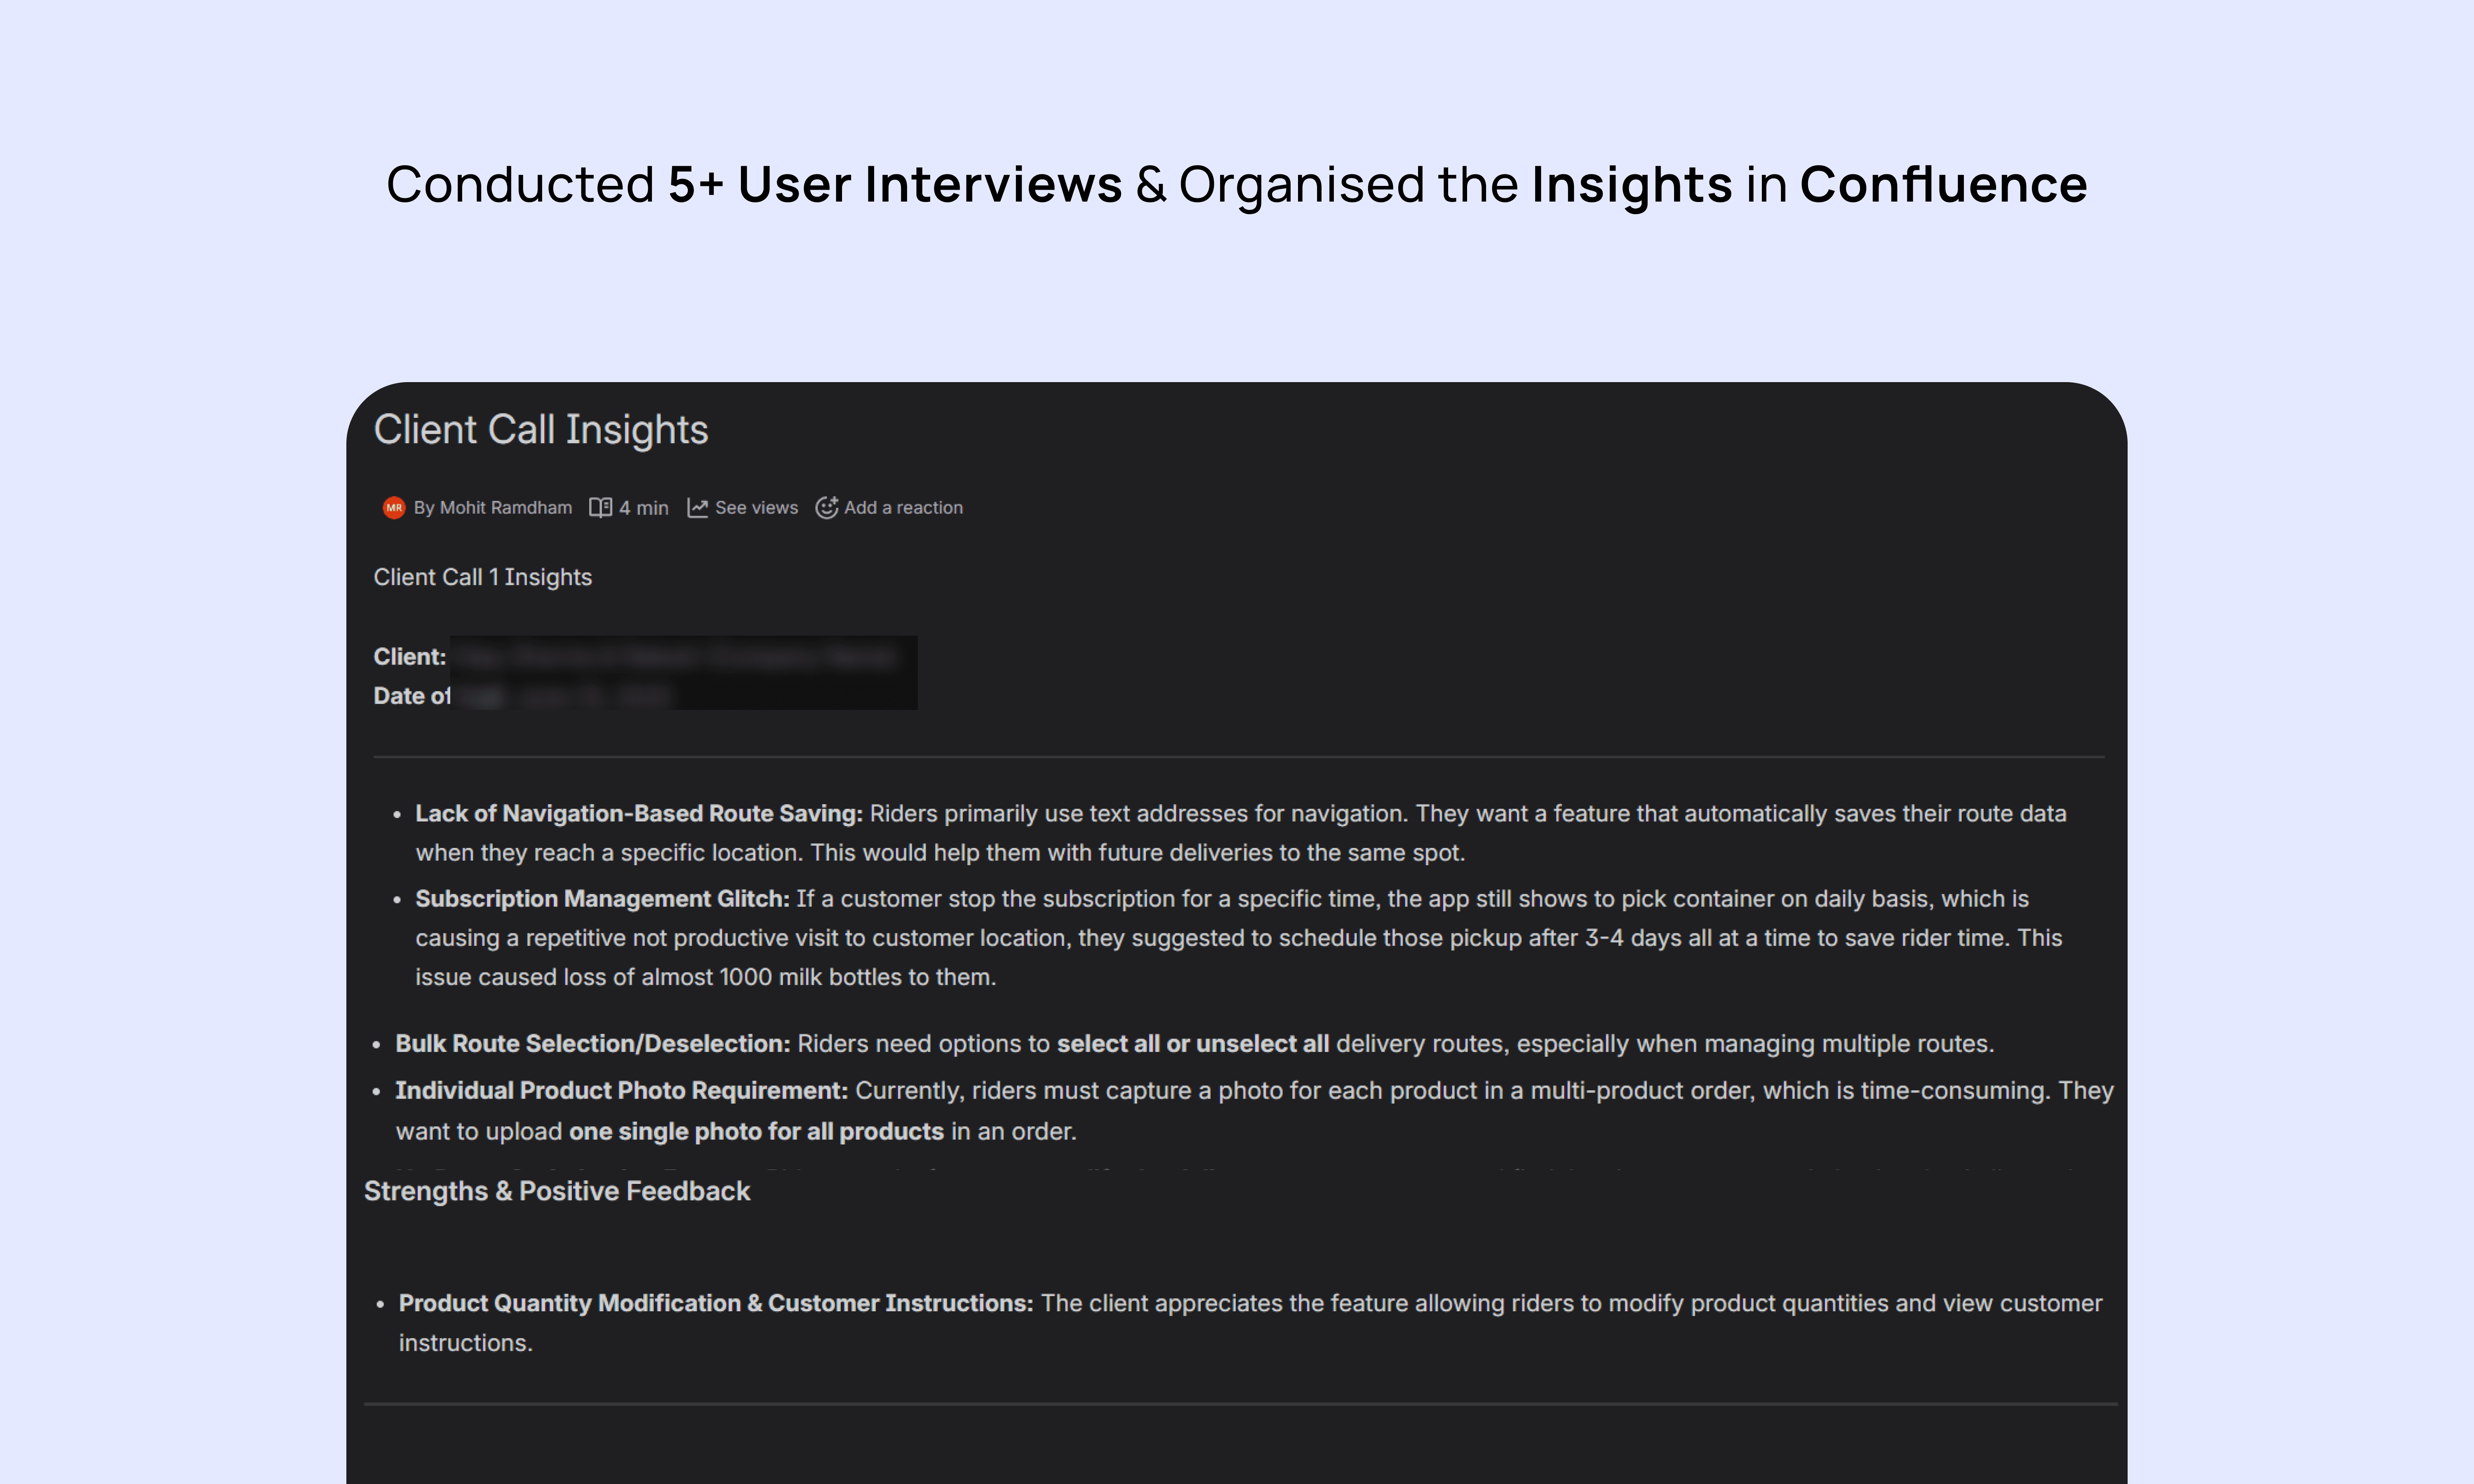Click the book reading-time icon
This screenshot has width=2474, height=1484.
[x=600, y=507]
